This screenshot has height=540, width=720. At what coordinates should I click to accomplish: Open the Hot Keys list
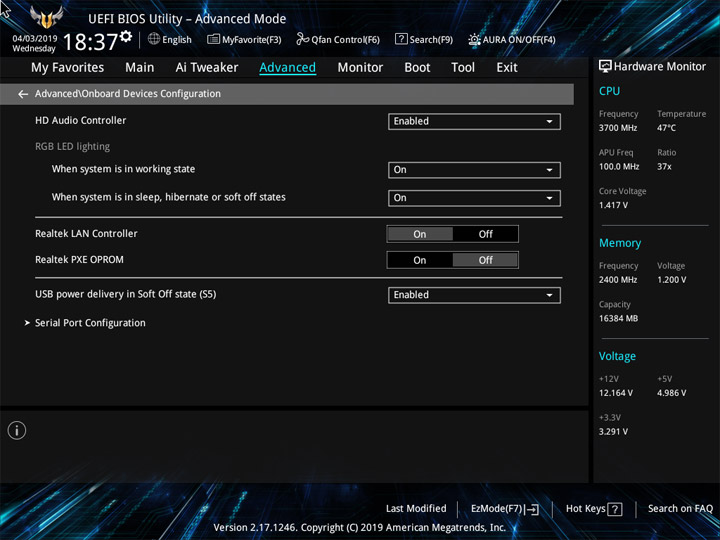pyautogui.click(x=594, y=509)
